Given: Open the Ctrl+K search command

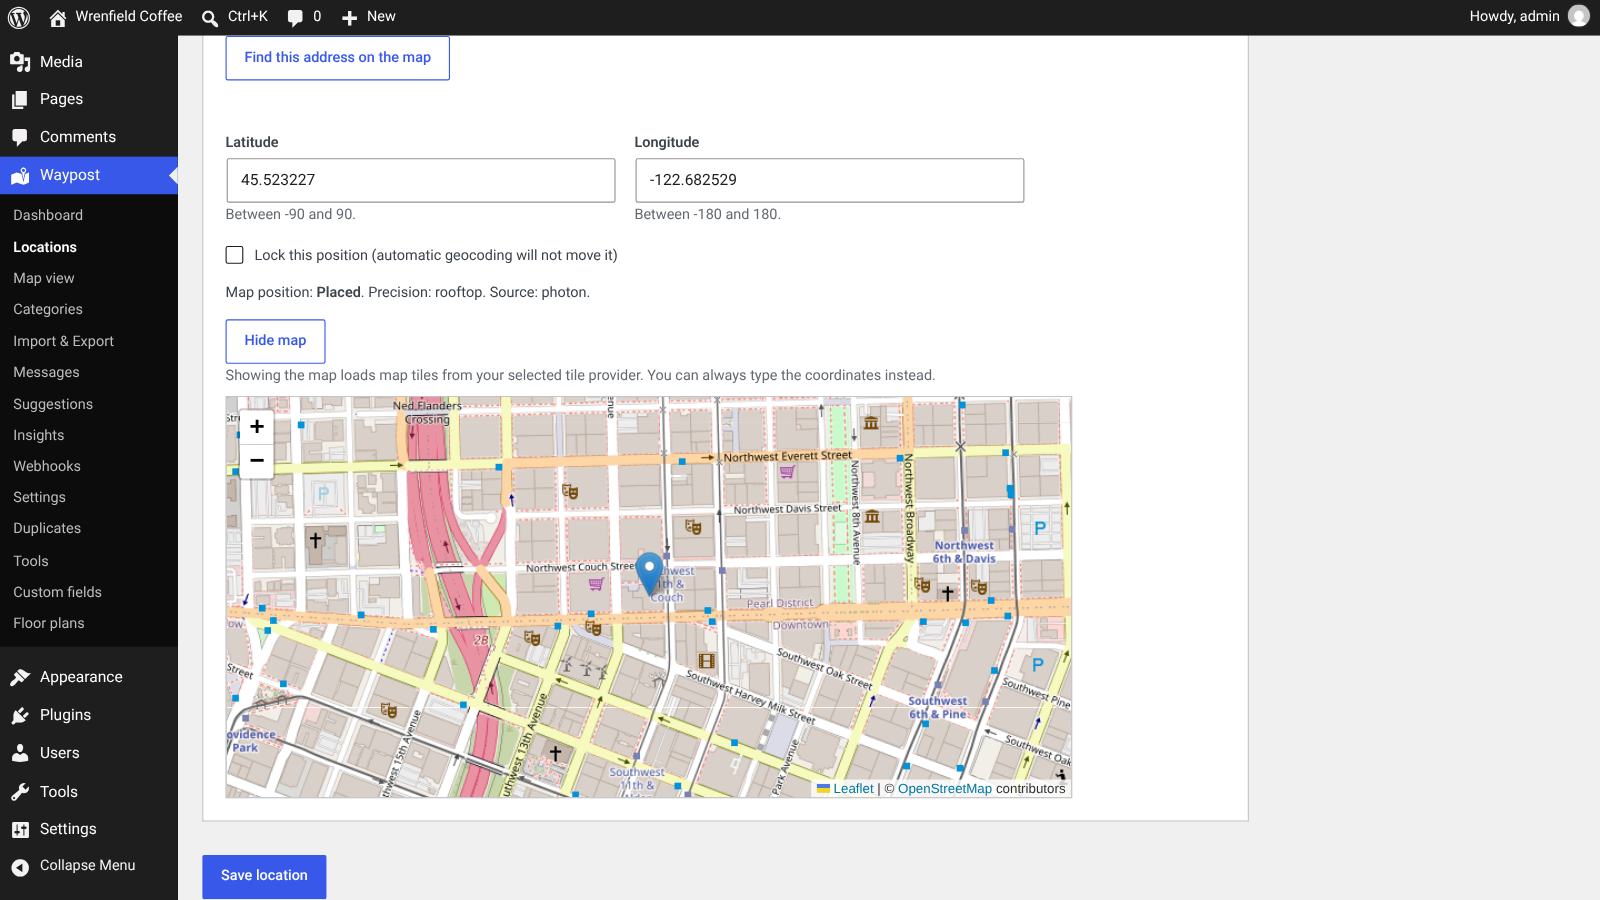Looking at the screenshot, I should (235, 17).
